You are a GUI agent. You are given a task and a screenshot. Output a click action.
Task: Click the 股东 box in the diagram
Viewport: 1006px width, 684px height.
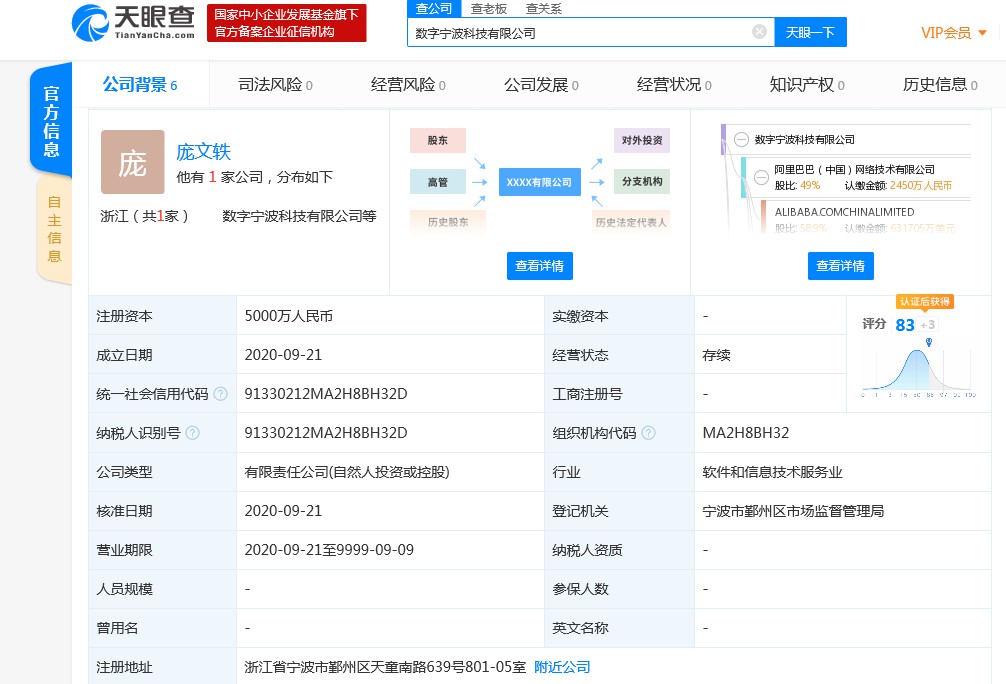click(x=438, y=140)
